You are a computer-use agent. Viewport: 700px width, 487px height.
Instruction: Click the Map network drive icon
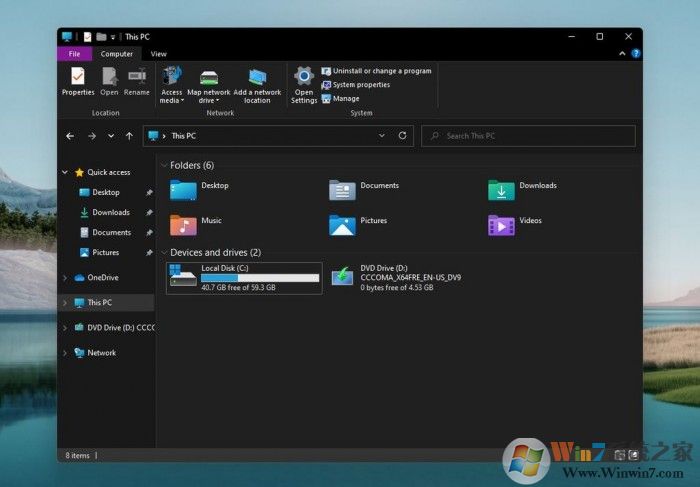pyautogui.click(x=208, y=78)
